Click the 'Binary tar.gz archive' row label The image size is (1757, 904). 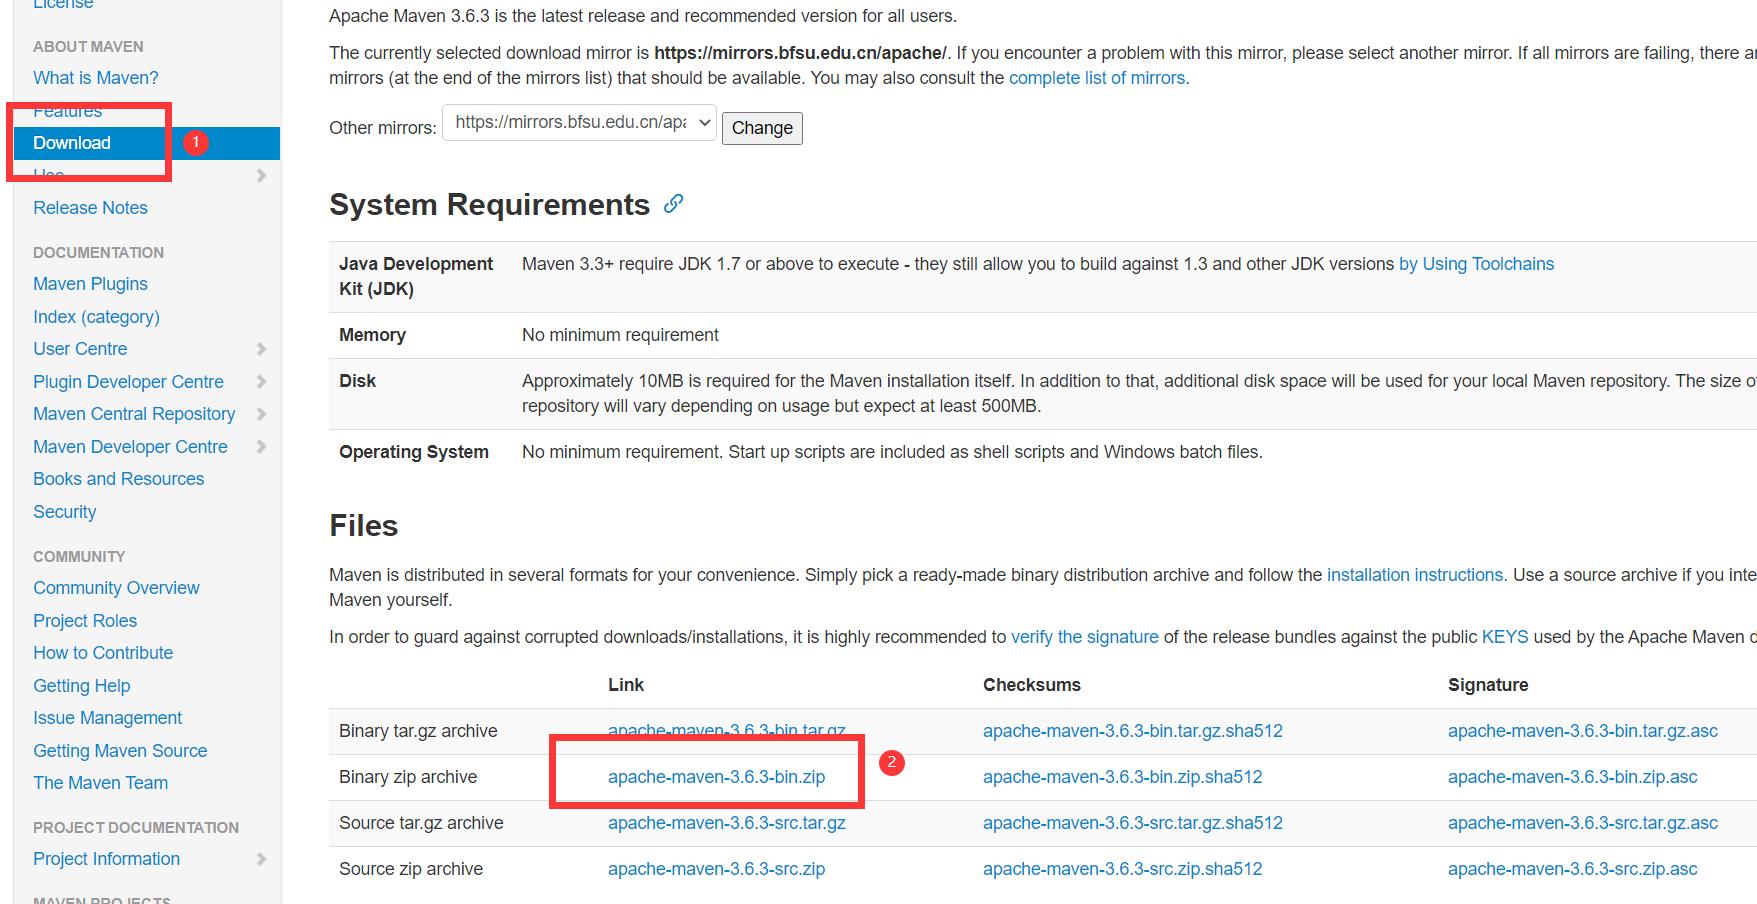(418, 731)
